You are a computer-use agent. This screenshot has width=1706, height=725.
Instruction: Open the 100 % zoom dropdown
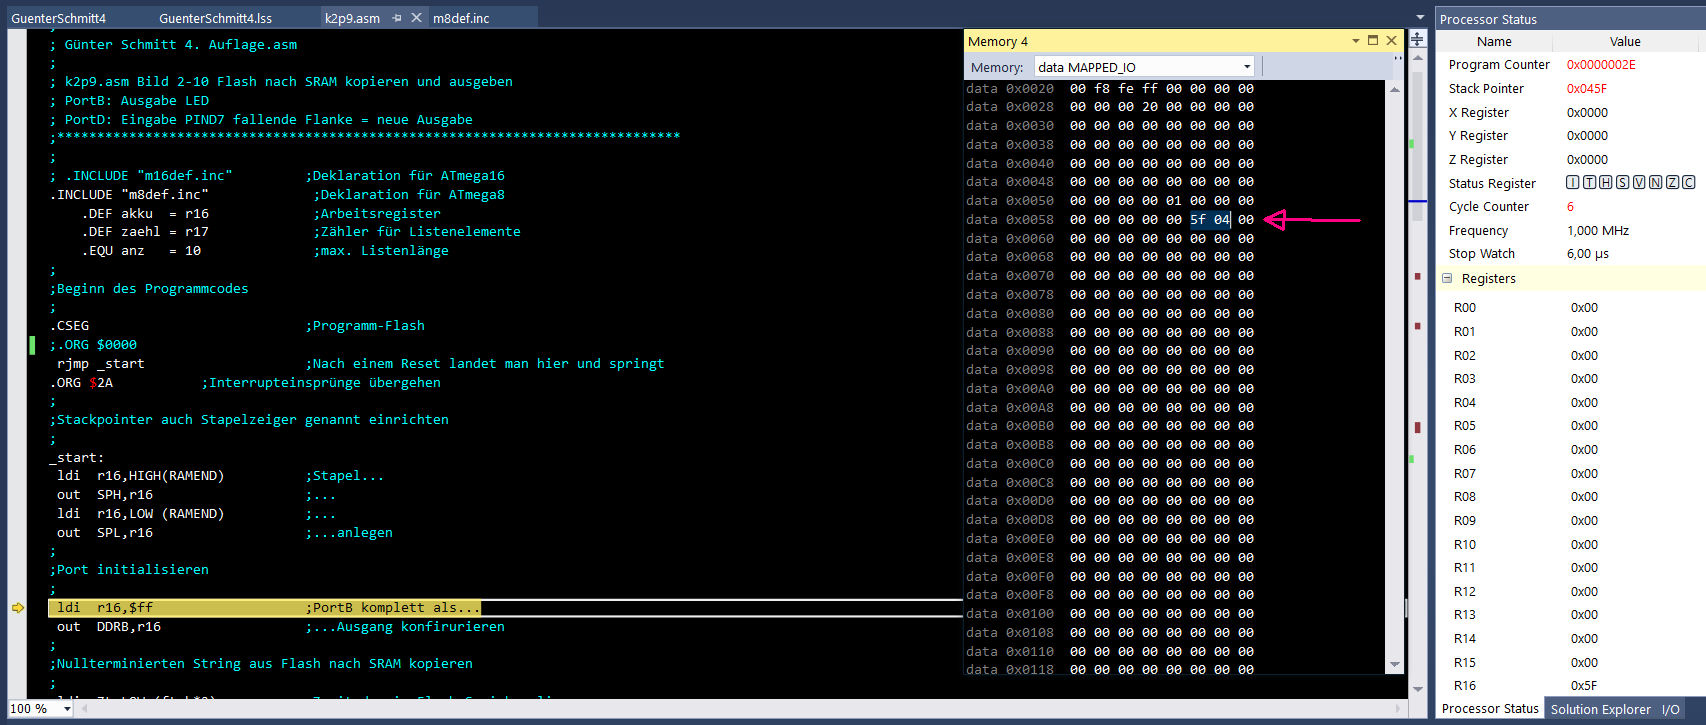point(67,708)
